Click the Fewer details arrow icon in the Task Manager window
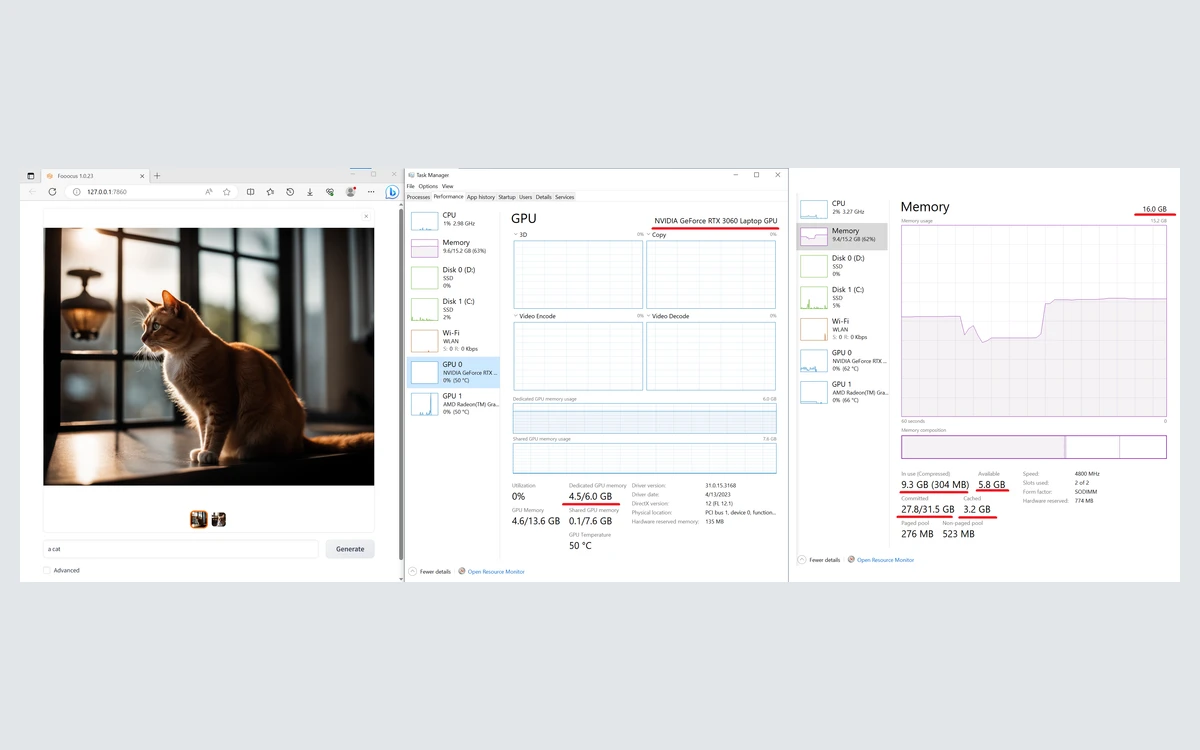 [412, 571]
